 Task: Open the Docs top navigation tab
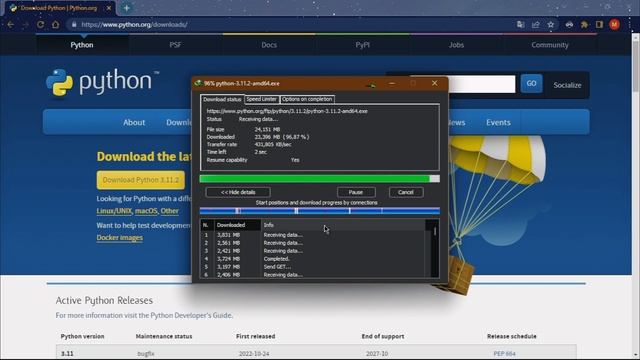coord(269,45)
